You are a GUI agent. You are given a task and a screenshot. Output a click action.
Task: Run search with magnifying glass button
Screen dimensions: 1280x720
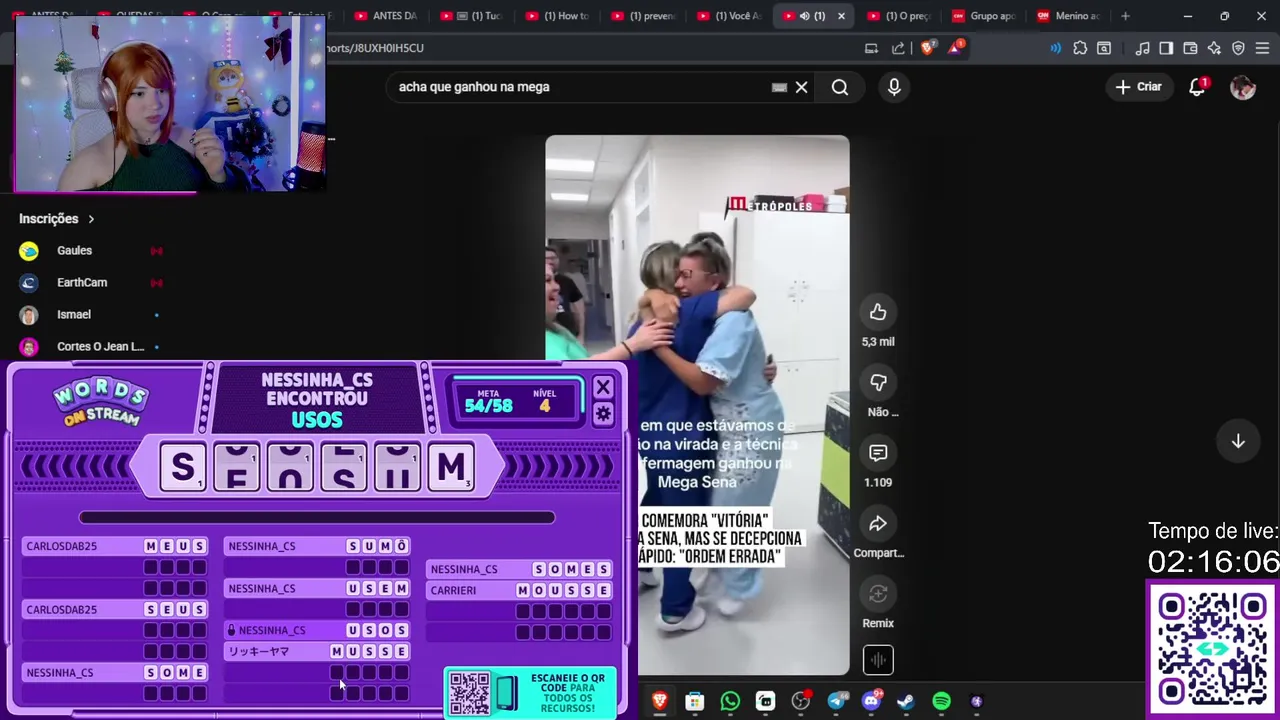tap(840, 87)
